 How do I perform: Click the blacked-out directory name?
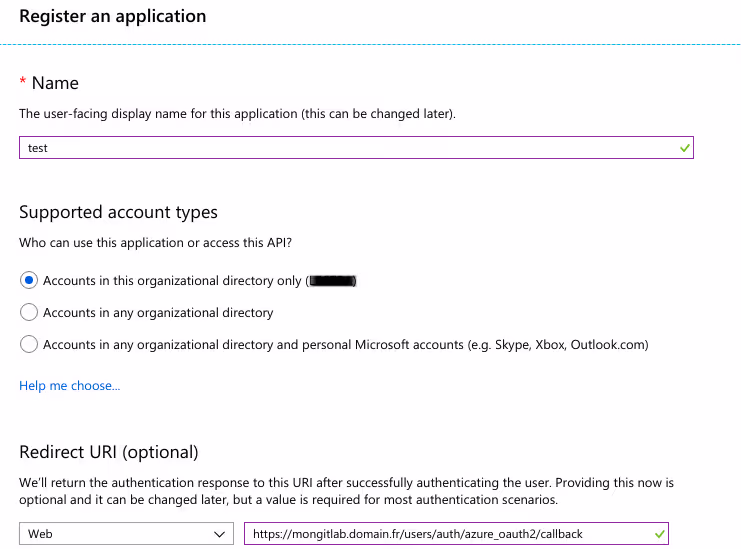pyautogui.click(x=332, y=281)
